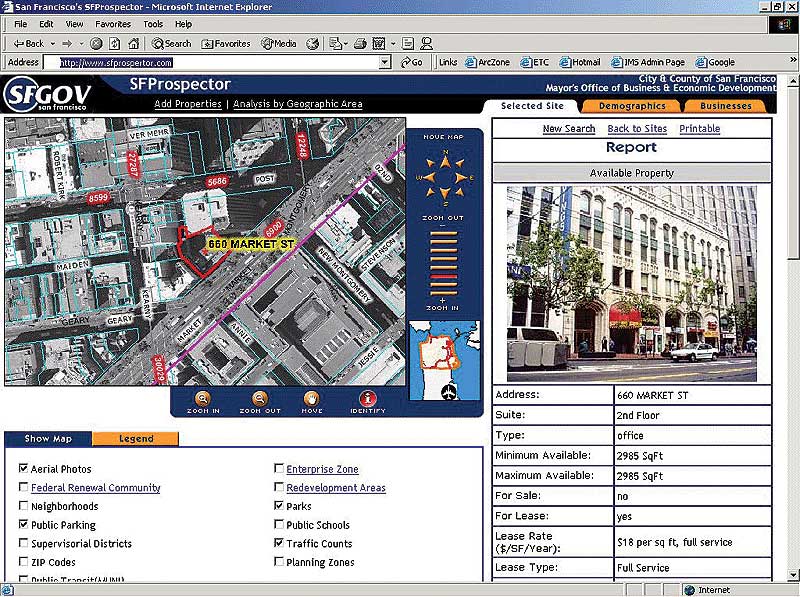Image resolution: width=800 pixels, height=597 pixels.
Task: Activate the Identify map tool
Action: 368,402
